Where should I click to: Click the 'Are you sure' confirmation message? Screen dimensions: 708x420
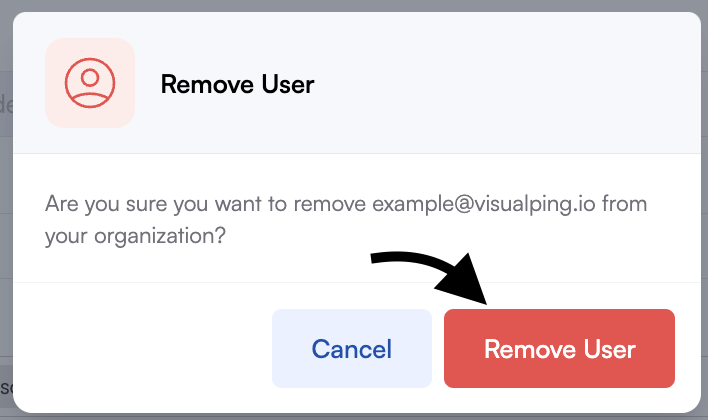[346, 220]
